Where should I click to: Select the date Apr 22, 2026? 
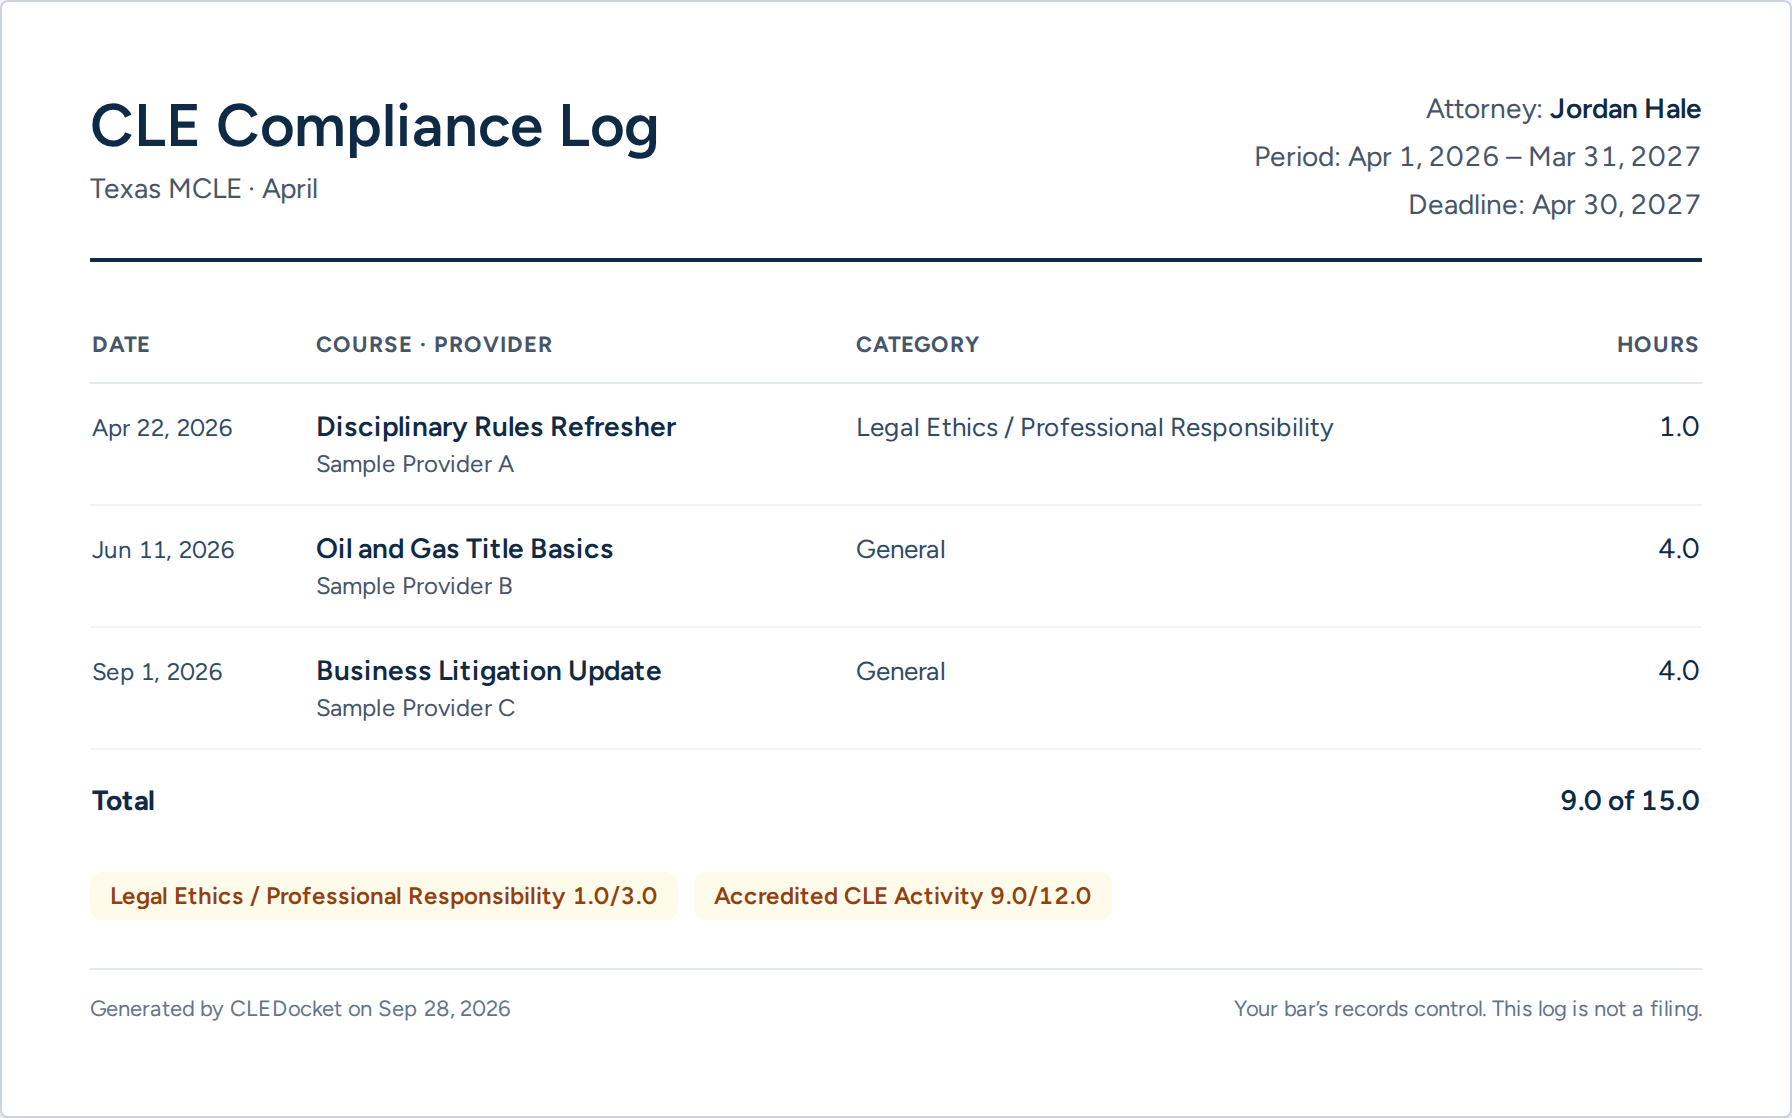coord(162,428)
